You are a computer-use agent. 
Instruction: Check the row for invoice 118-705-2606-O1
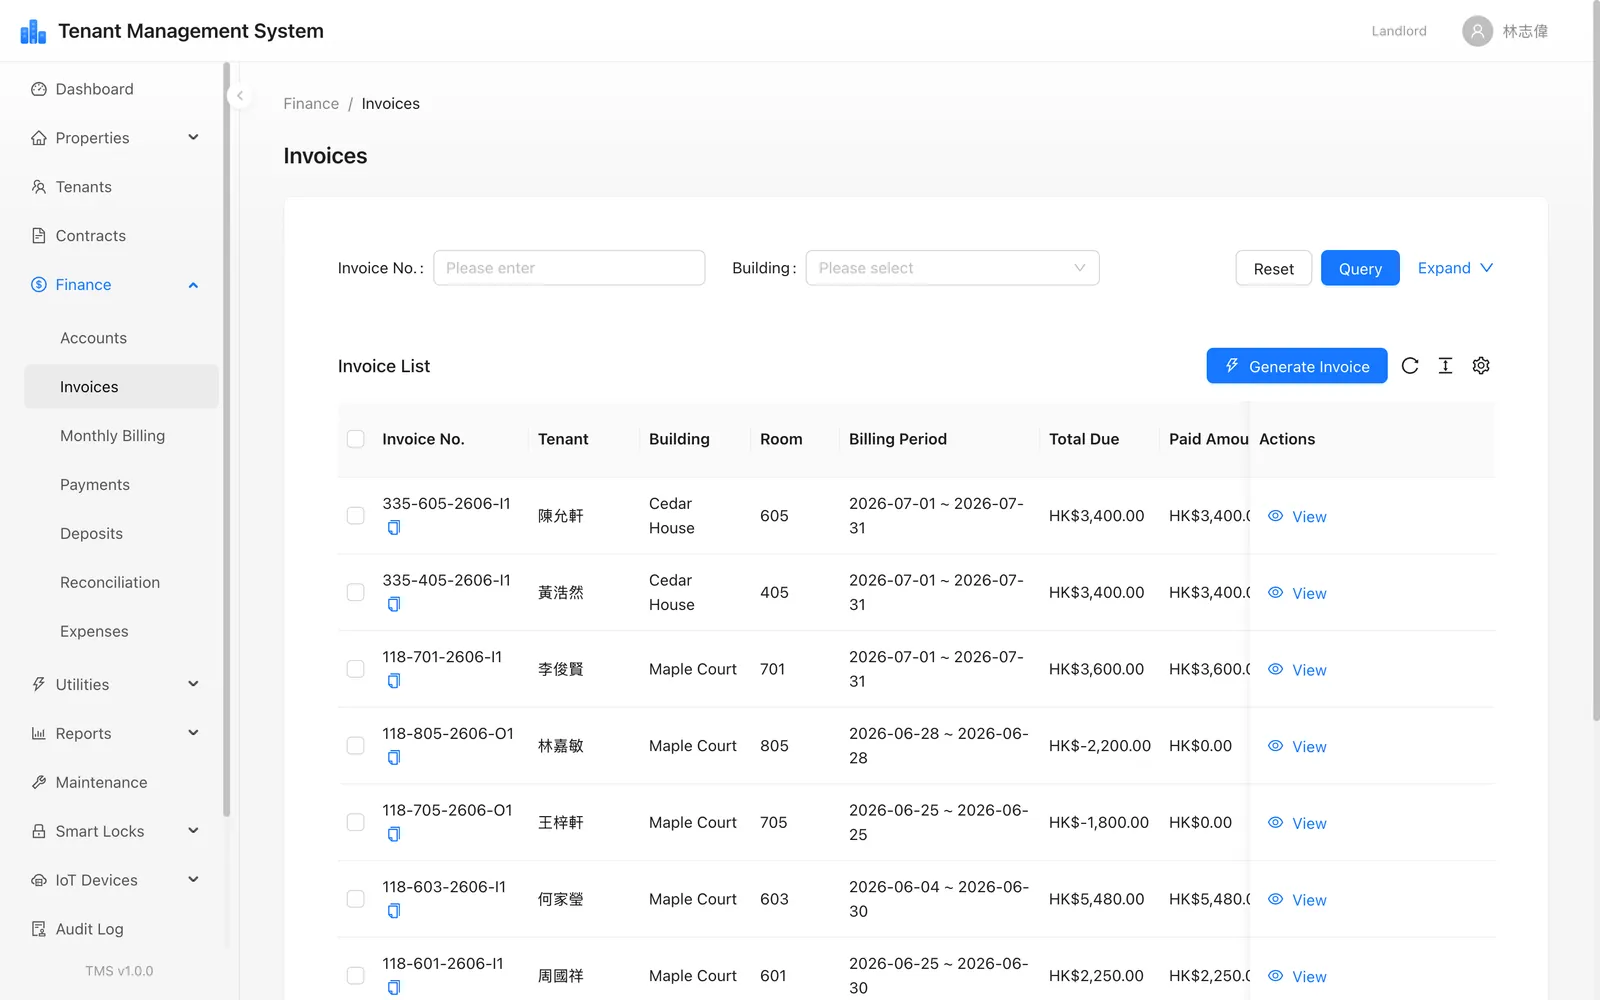[355, 822]
